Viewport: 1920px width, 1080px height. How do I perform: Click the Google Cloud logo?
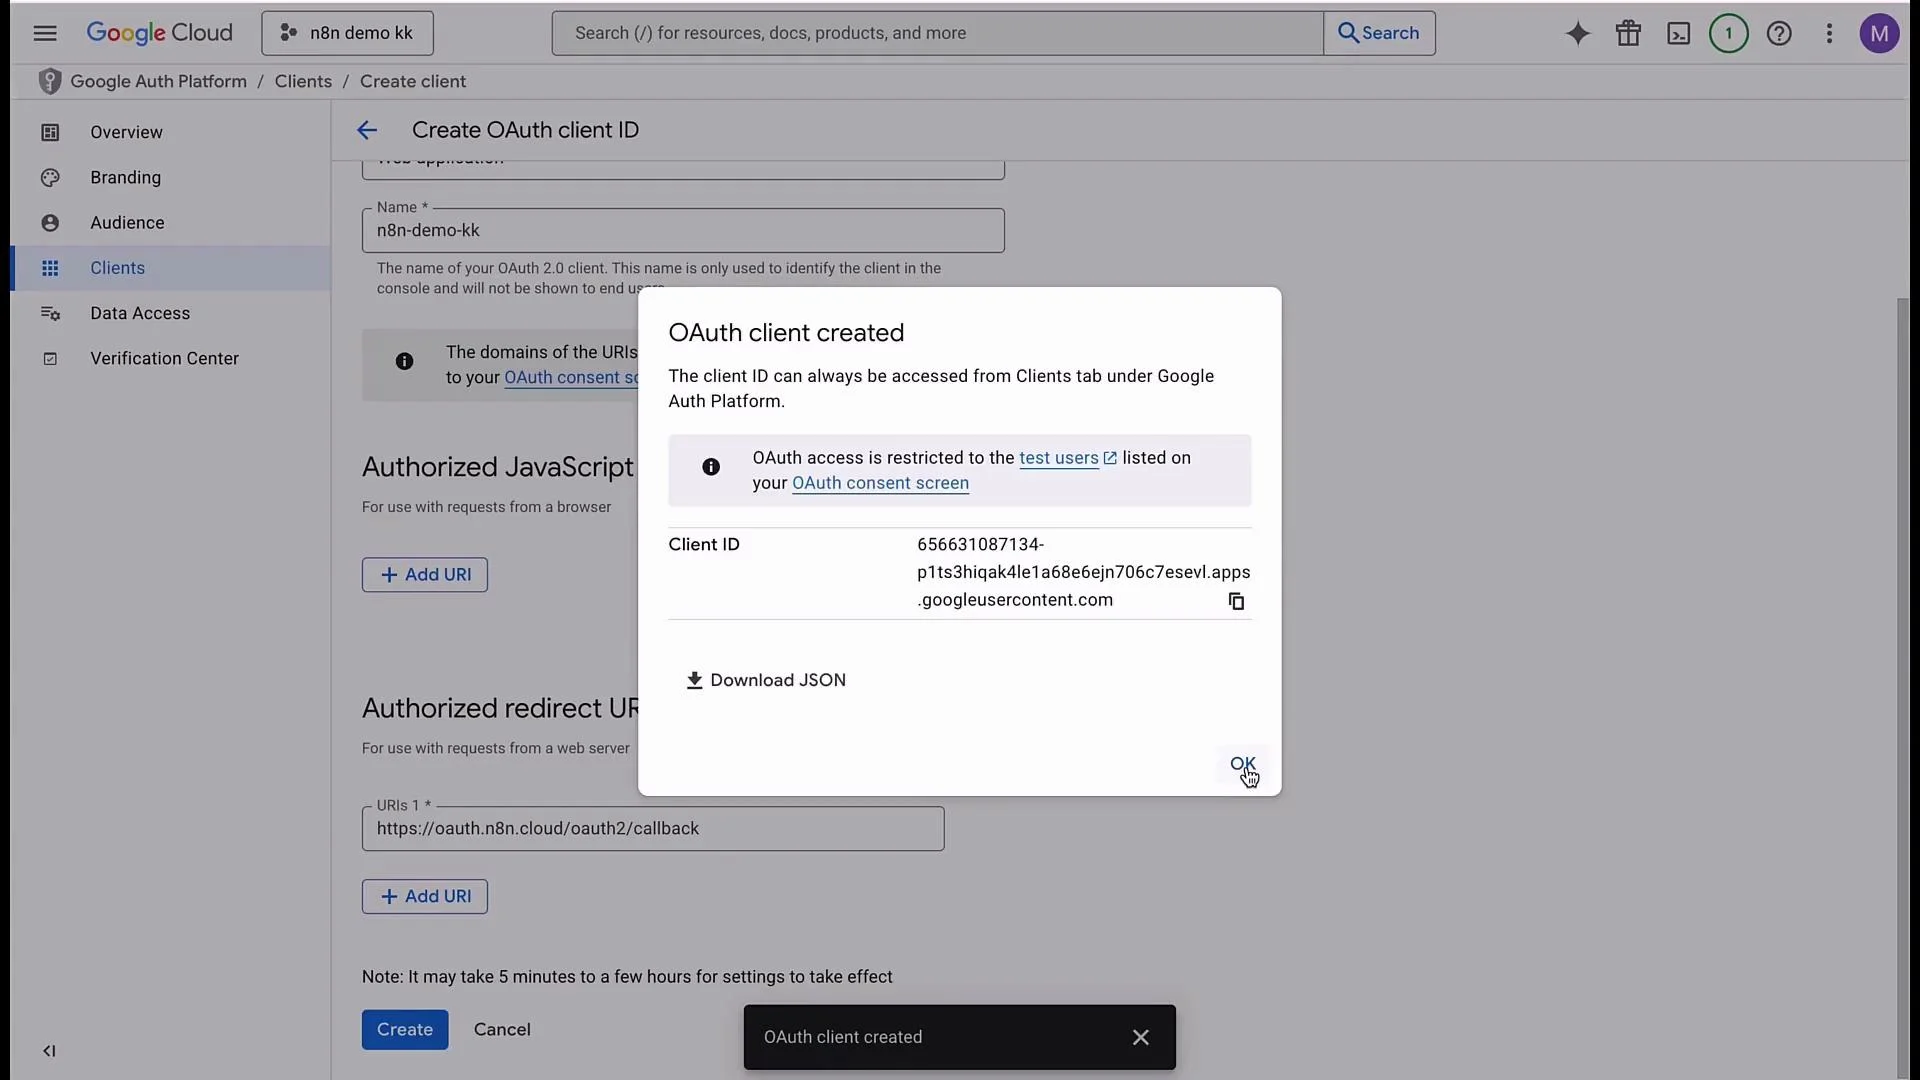(x=159, y=33)
